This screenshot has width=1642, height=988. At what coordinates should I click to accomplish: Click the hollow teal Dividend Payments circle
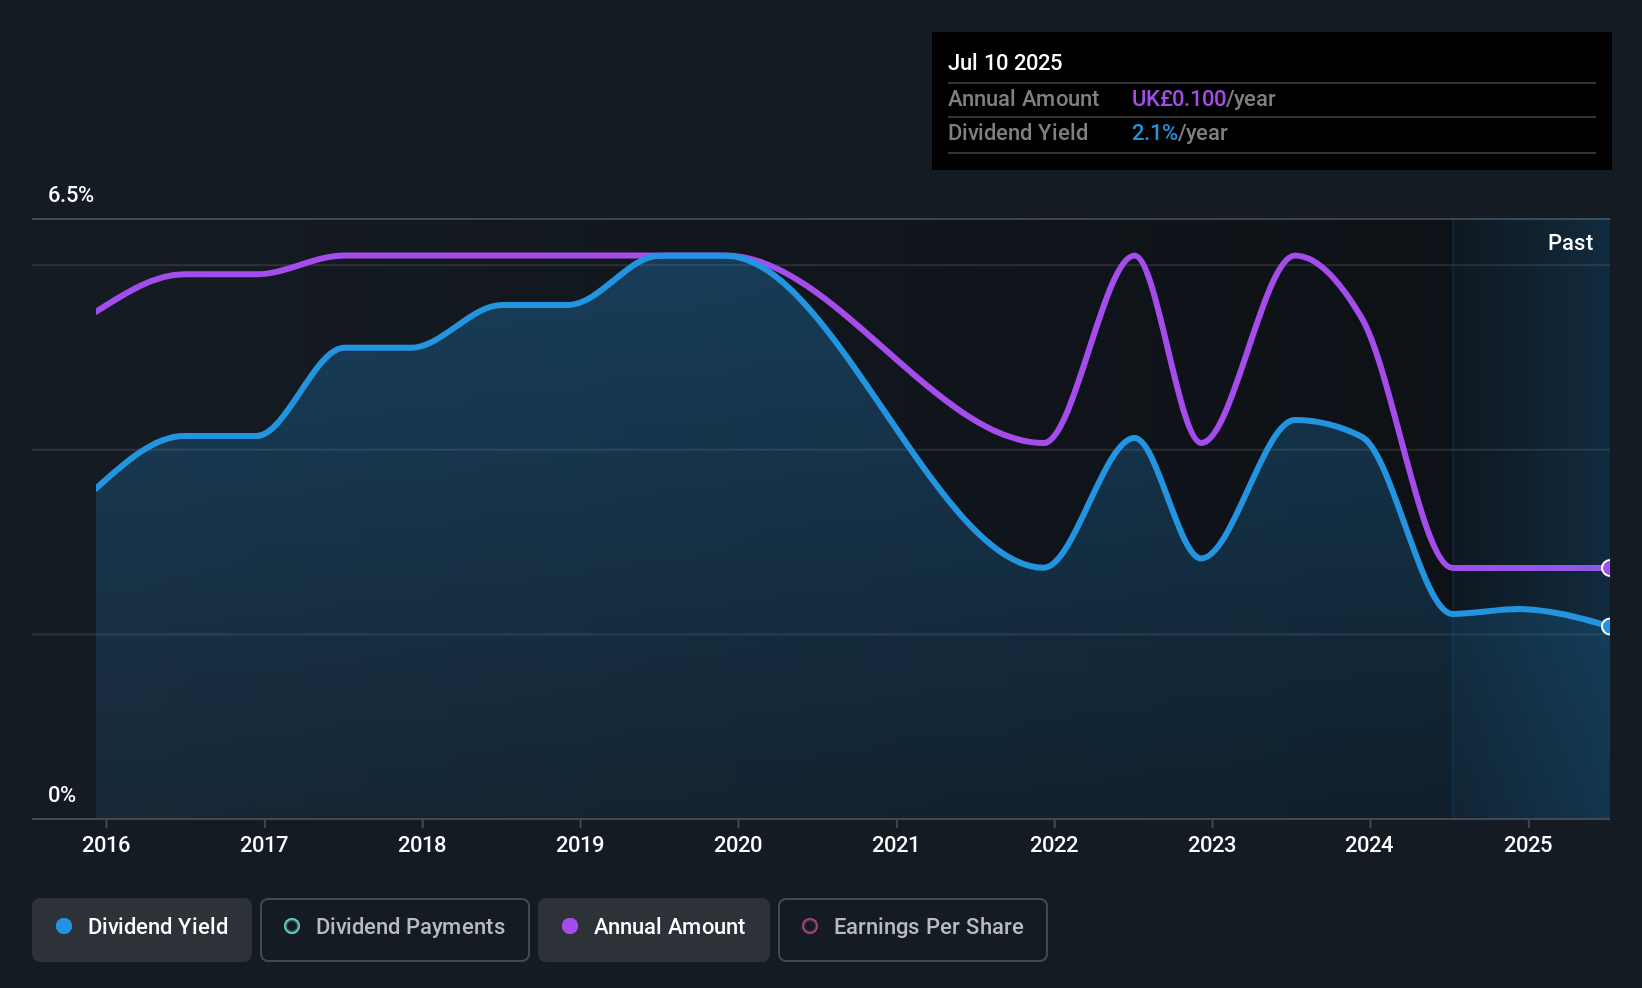pos(292,926)
